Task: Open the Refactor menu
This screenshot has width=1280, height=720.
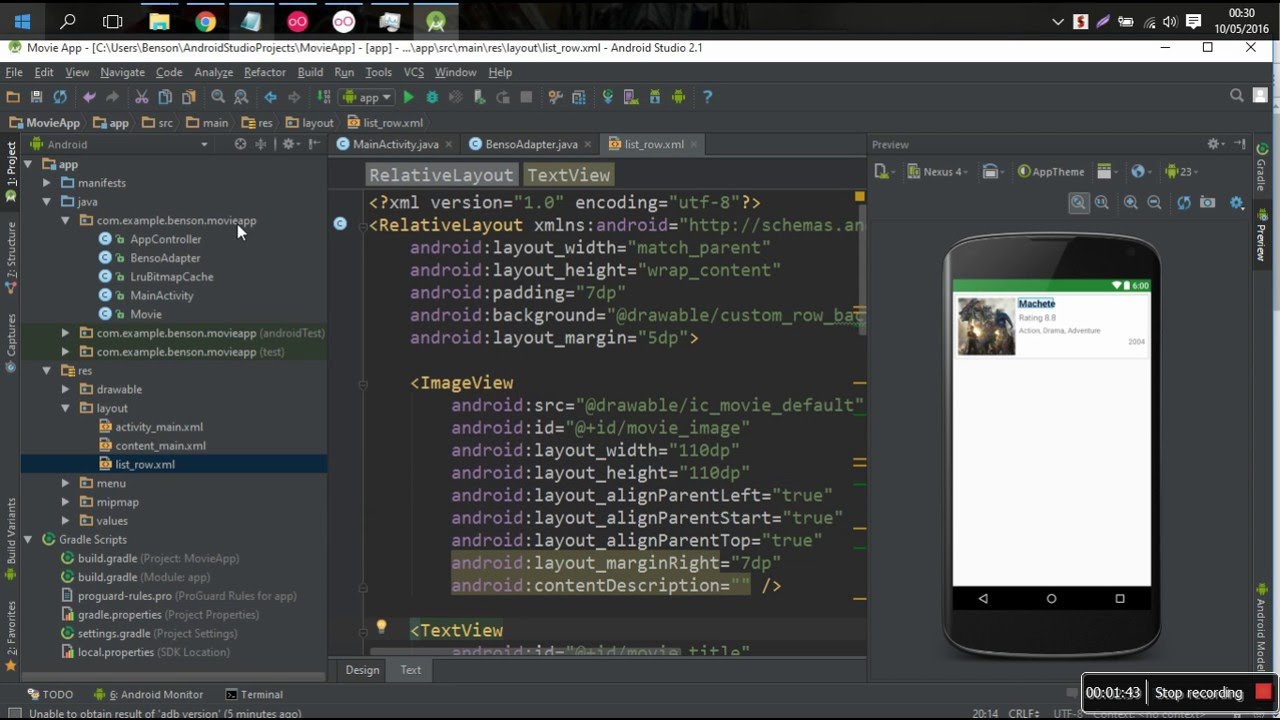Action: pyautogui.click(x=265, y=72)
